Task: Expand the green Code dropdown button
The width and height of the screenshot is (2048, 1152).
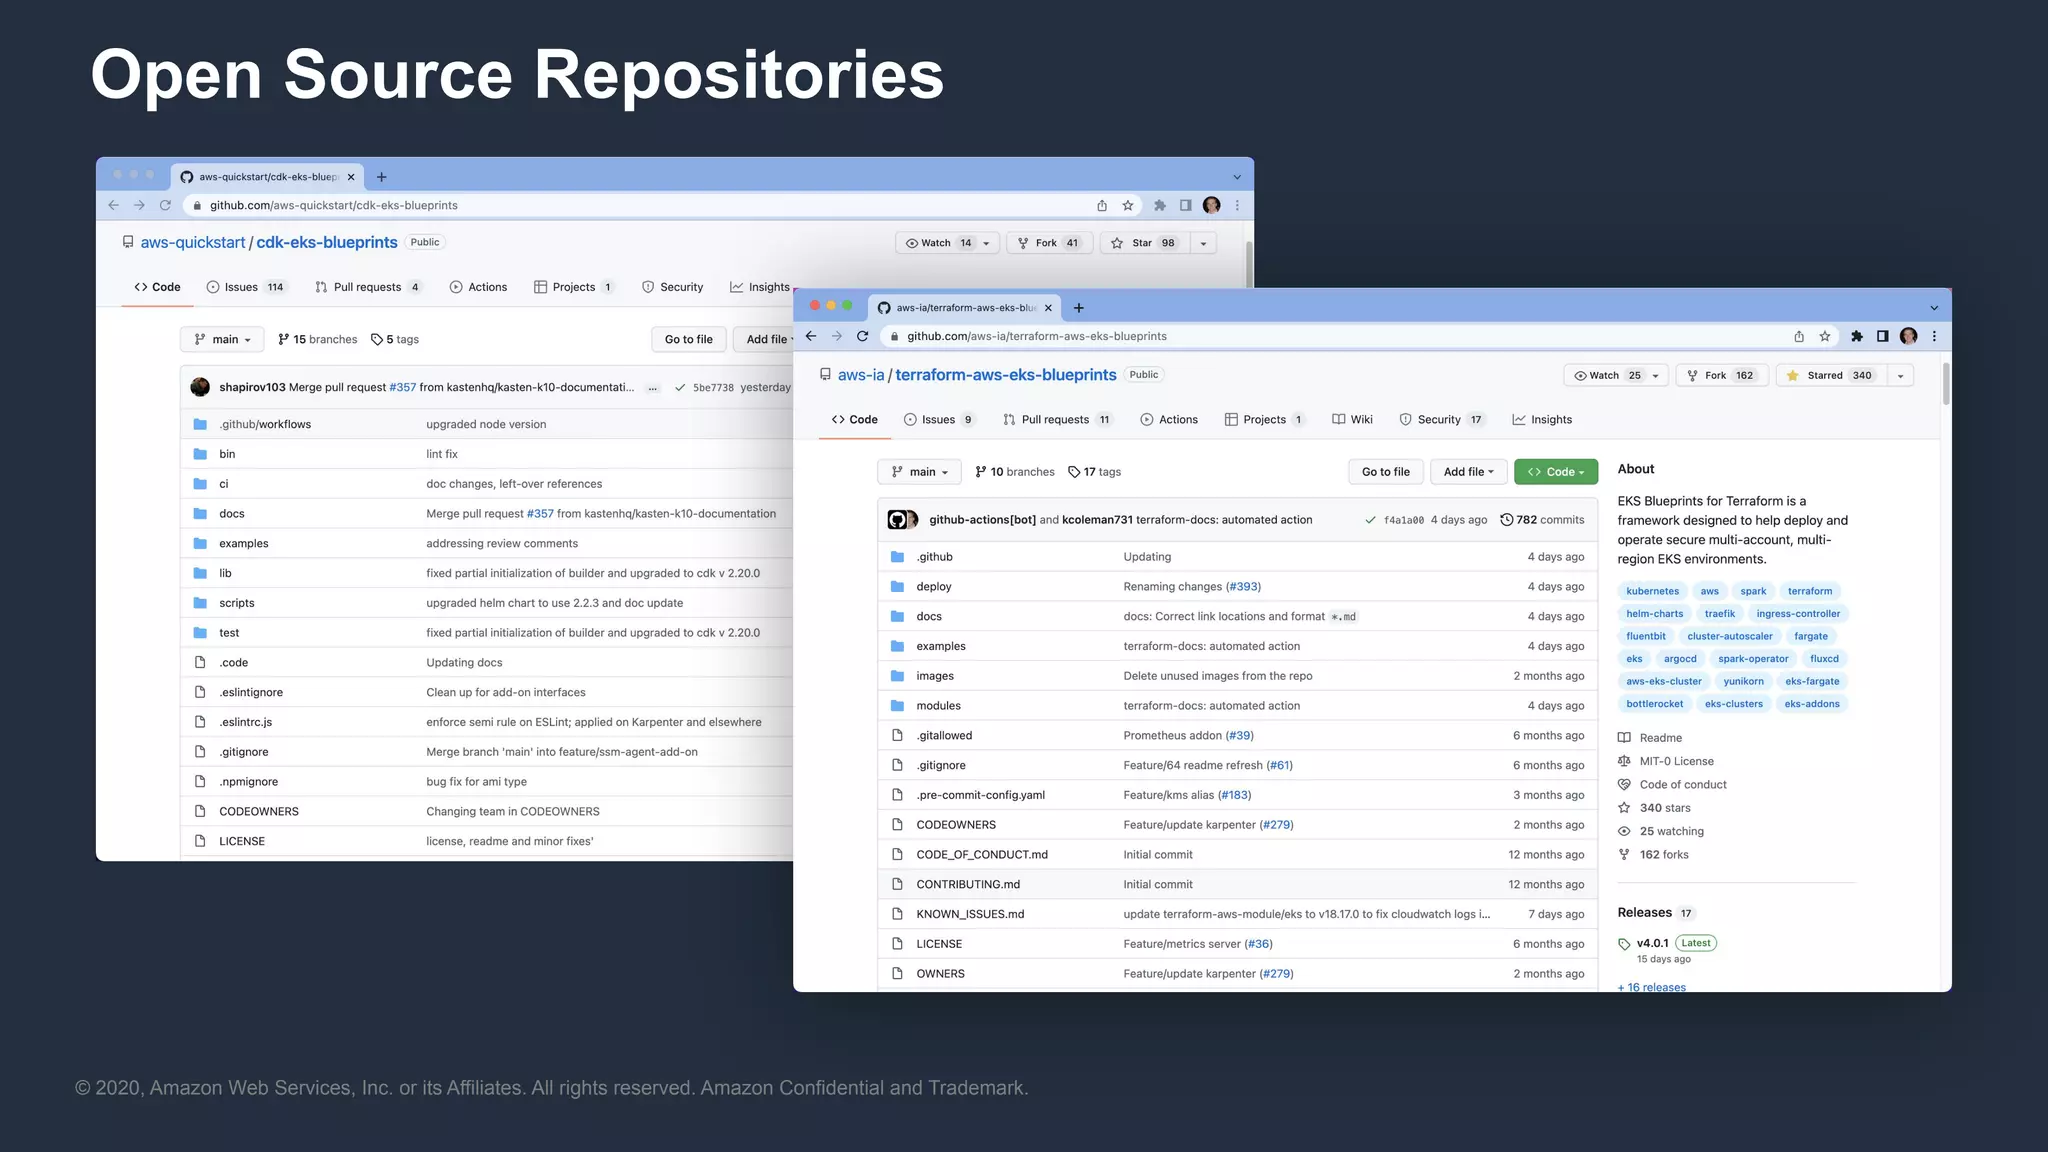Action: point(1555,472)
